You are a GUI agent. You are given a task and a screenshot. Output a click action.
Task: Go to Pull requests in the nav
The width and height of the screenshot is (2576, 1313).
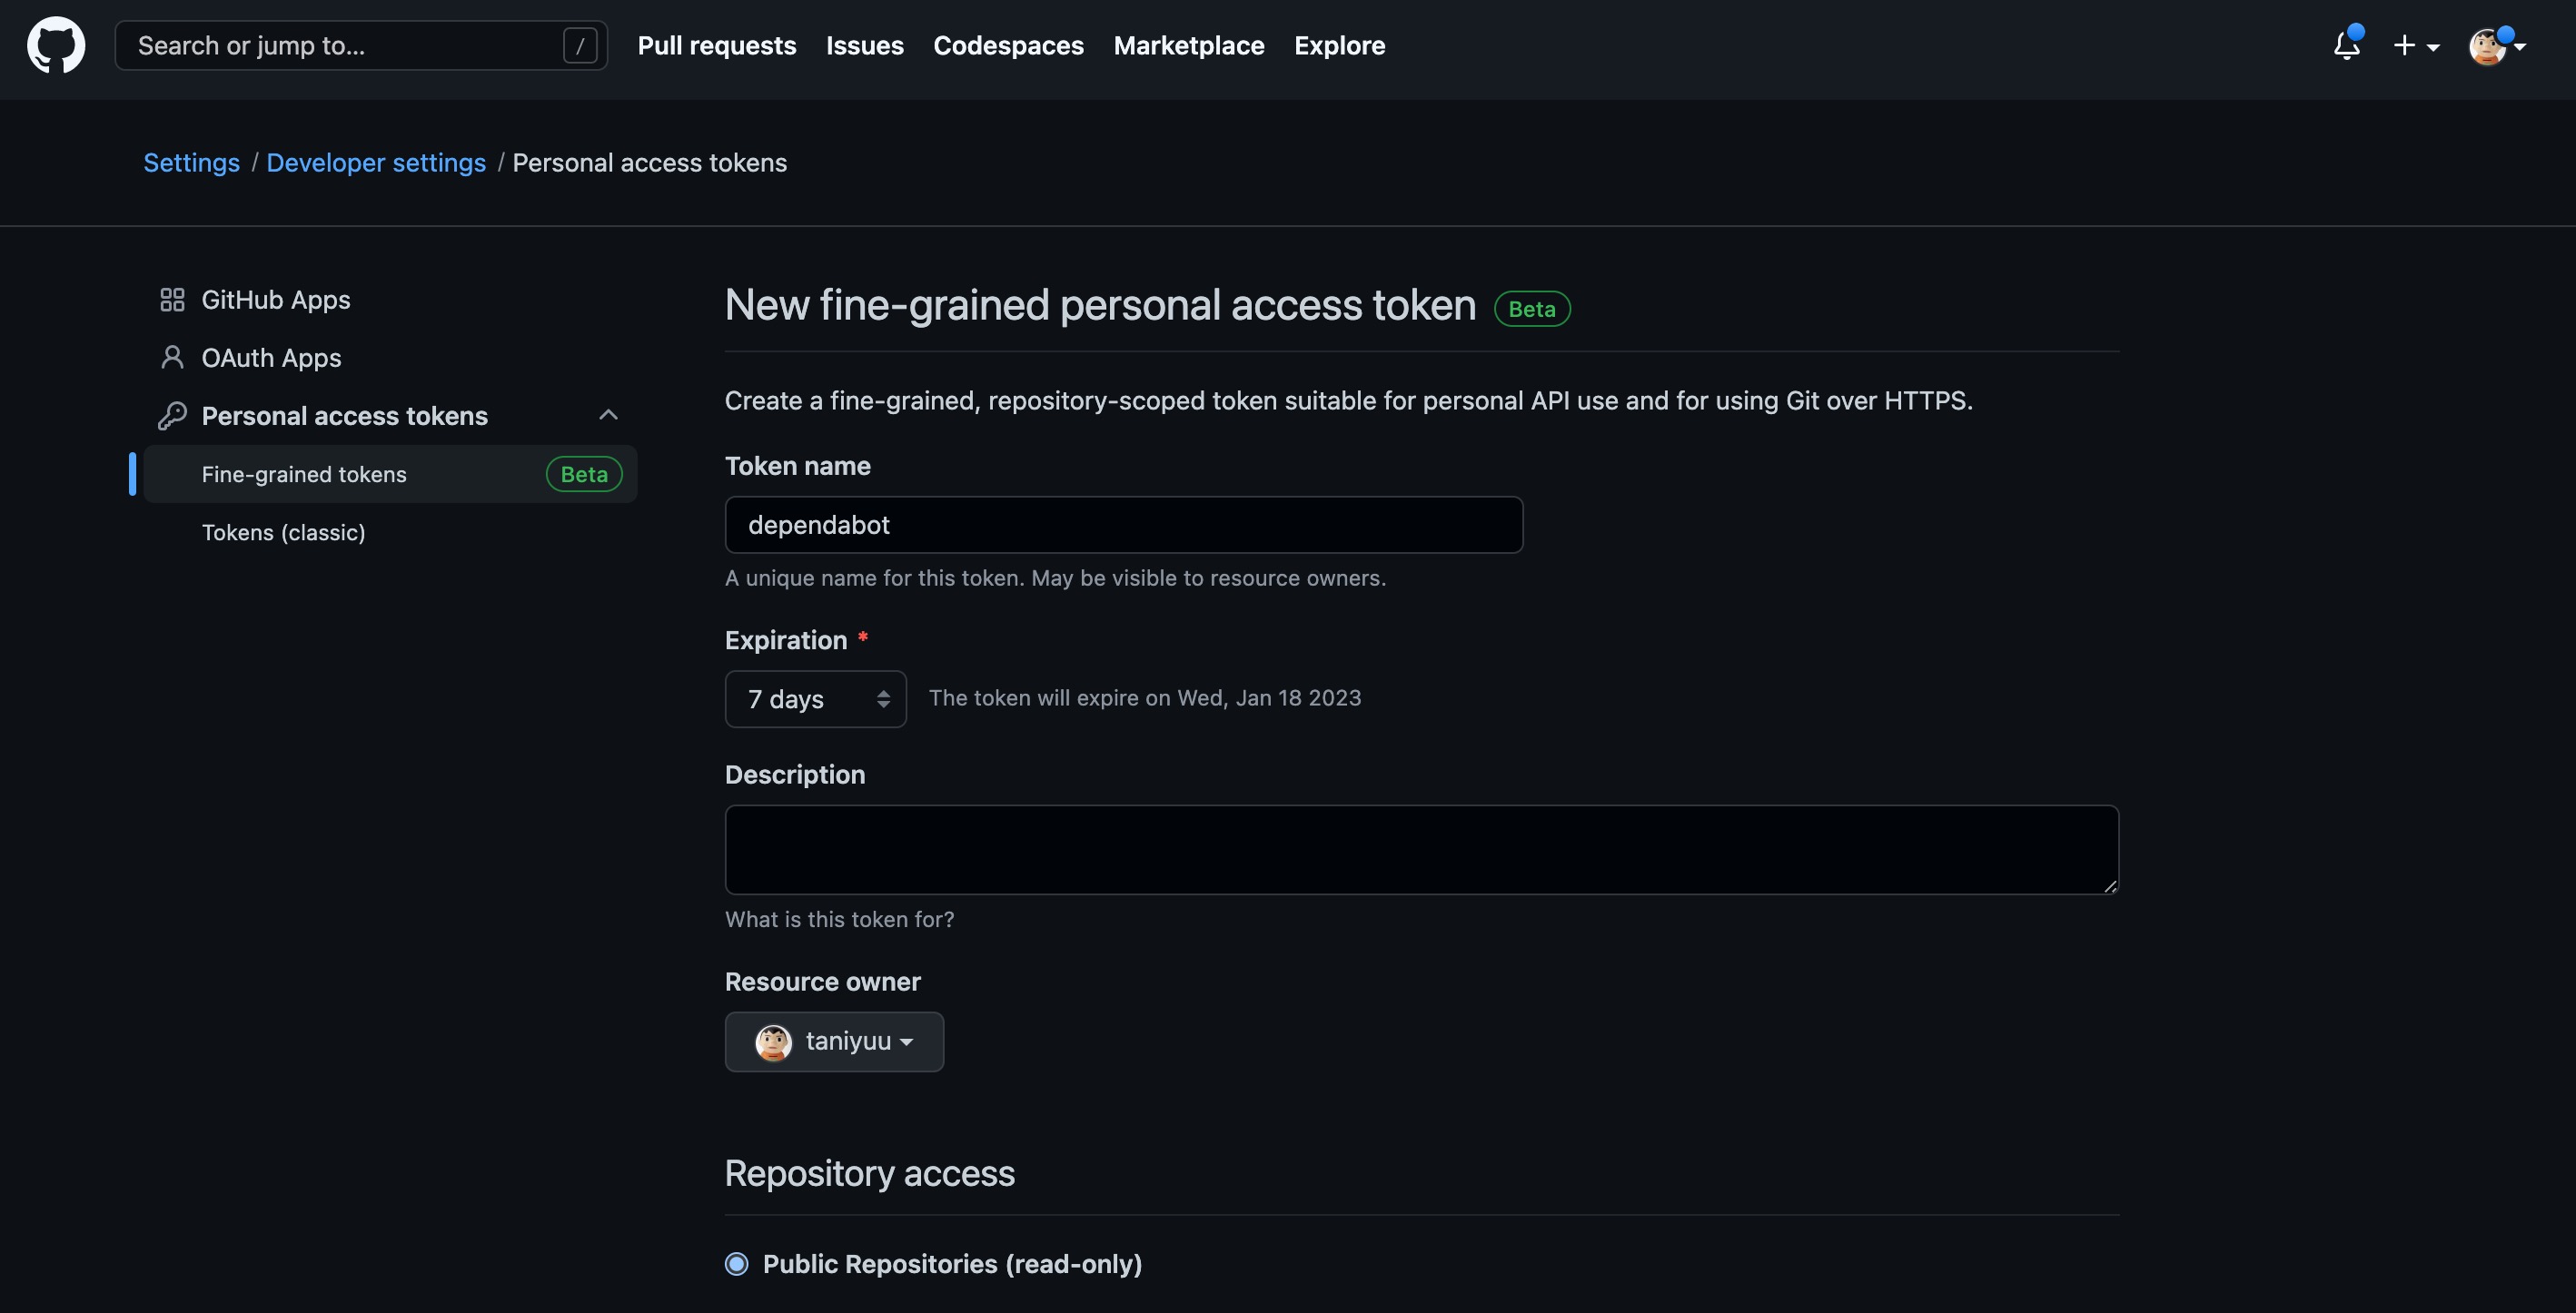[x=717, y=45]
